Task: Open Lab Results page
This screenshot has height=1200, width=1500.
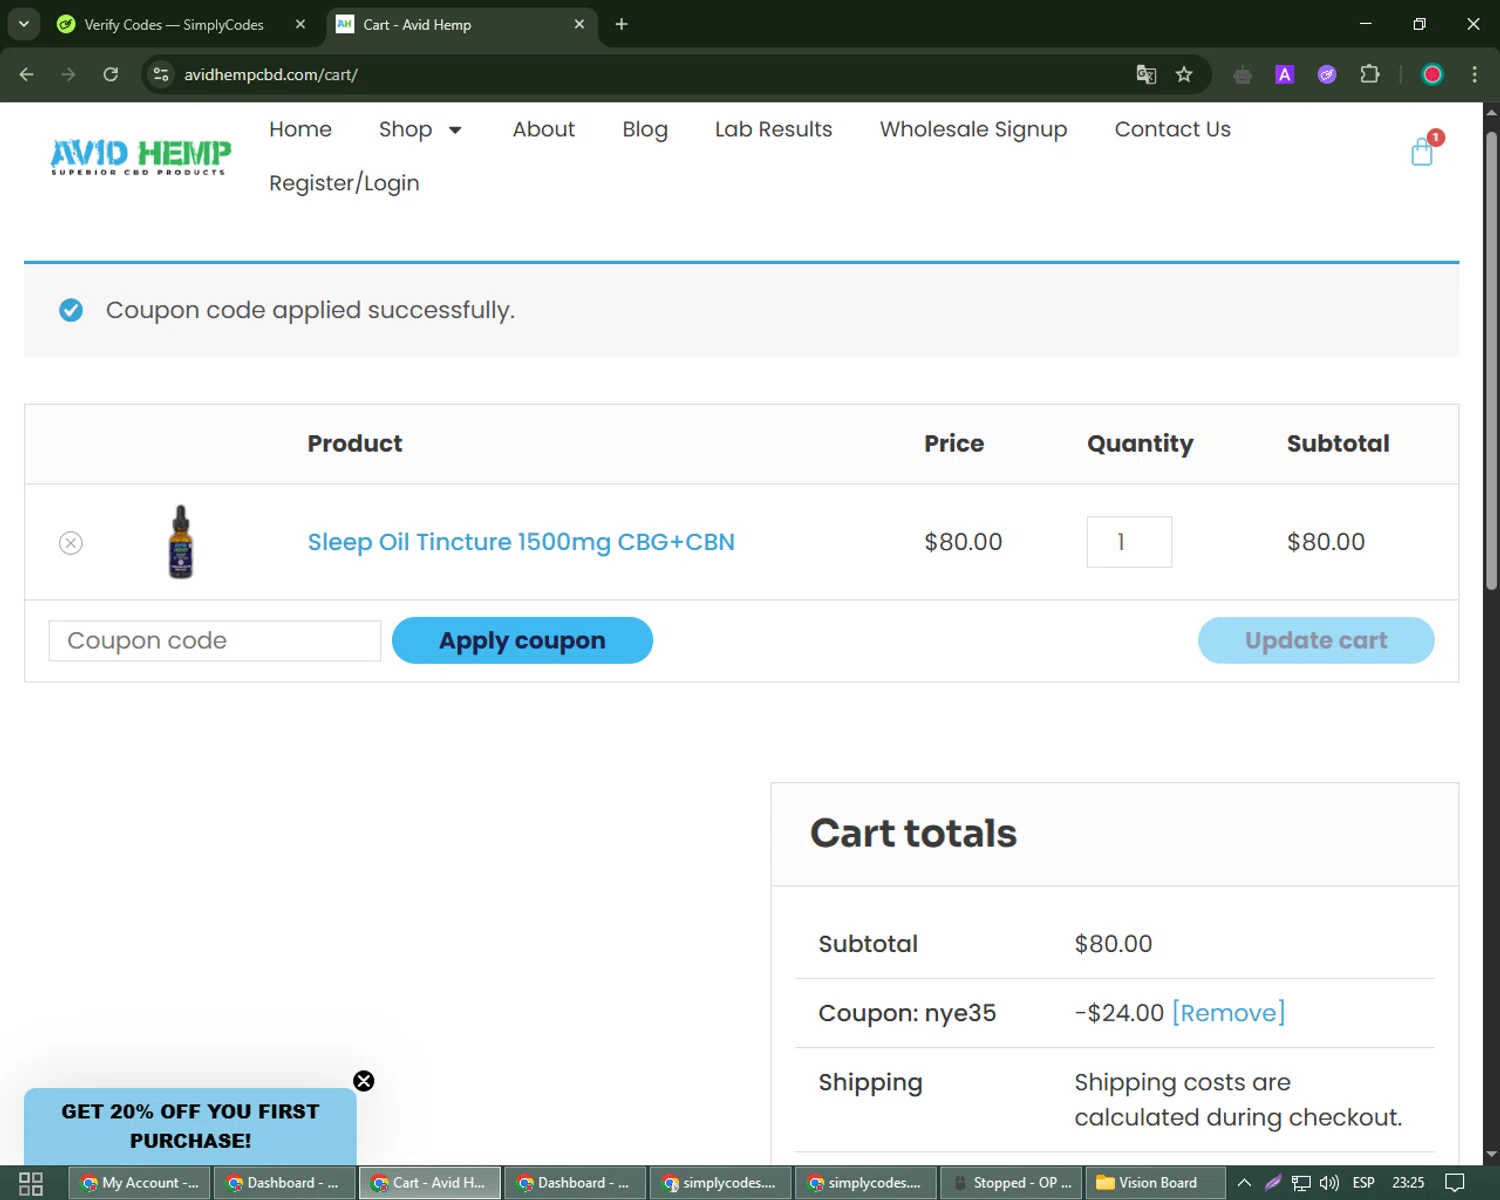Action: pyautogui.click(x=774, y=129)
